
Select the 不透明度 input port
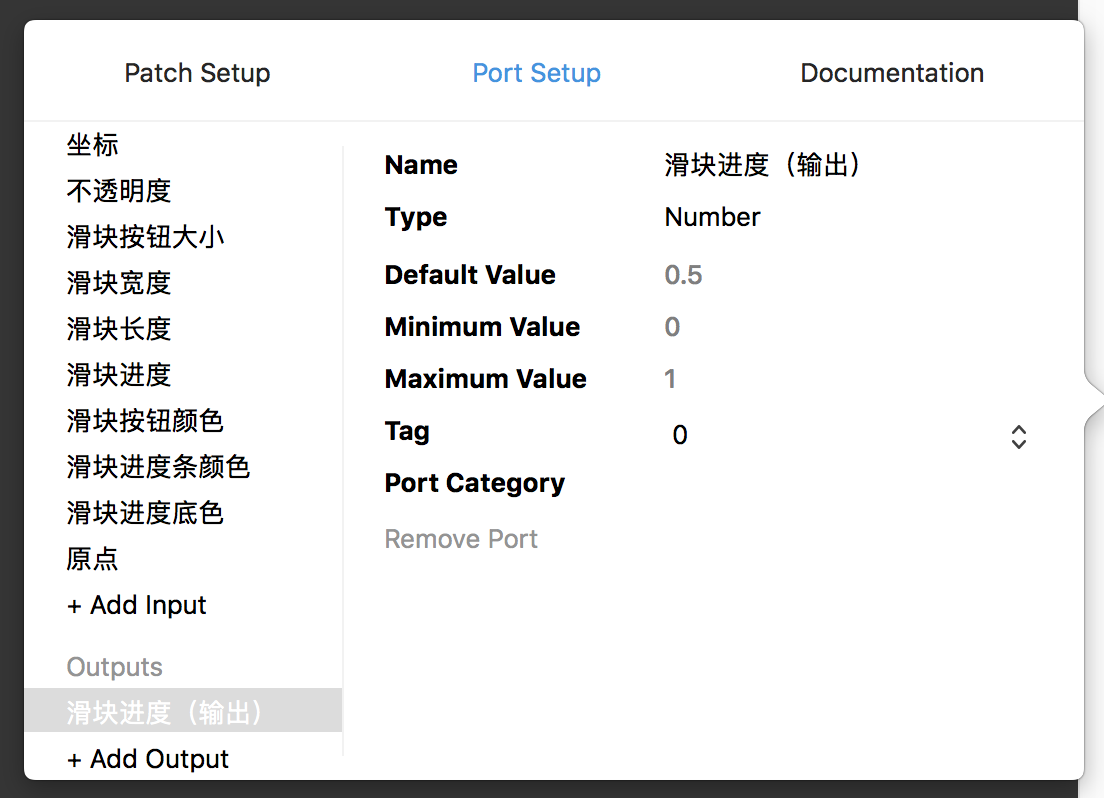click(119, 191)
